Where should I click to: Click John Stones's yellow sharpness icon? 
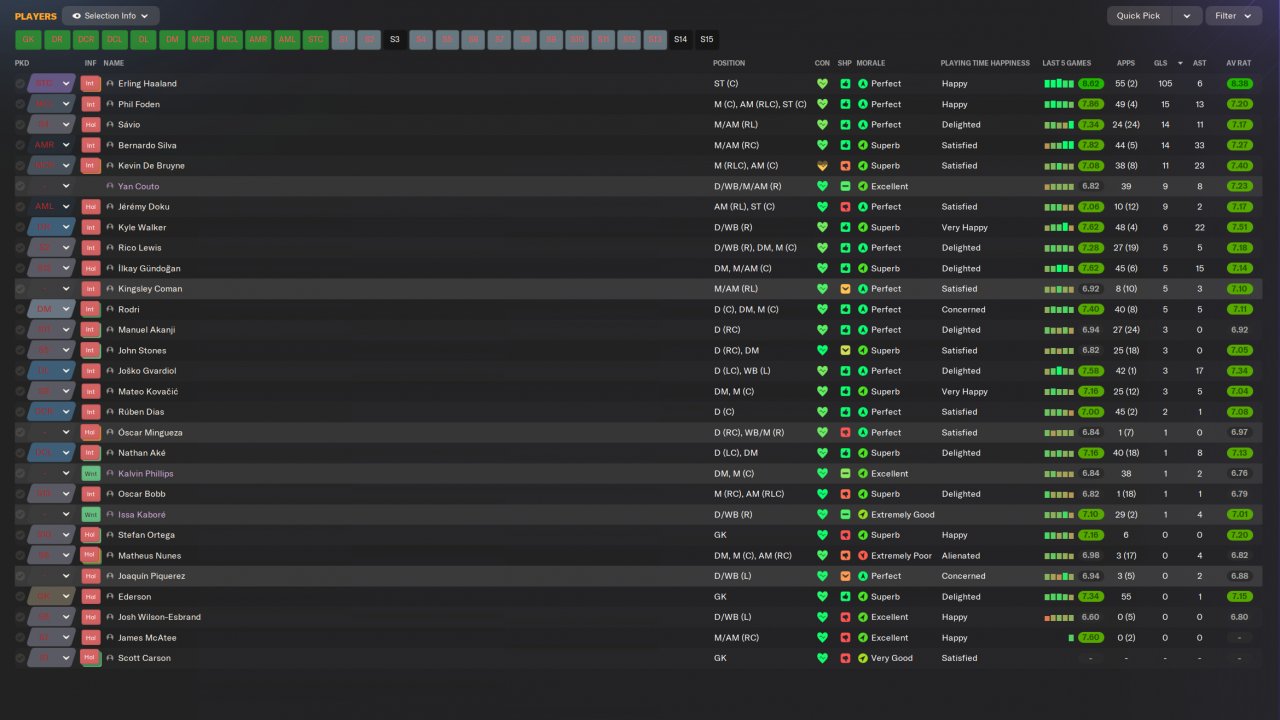pyautogui.click(x=845, y=351)
